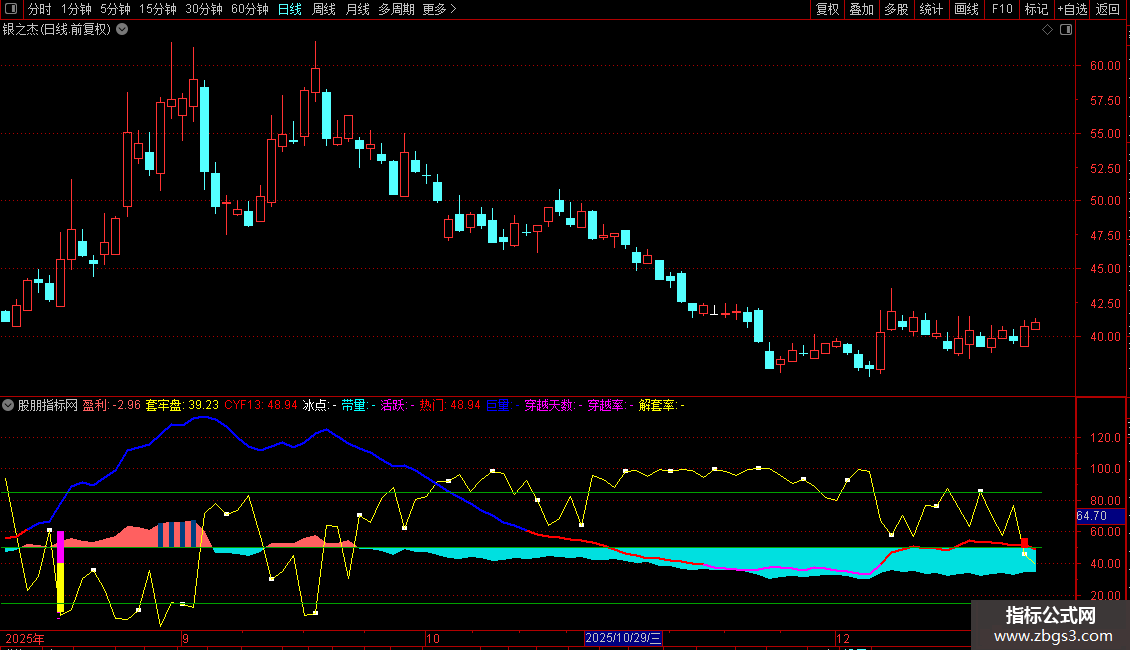Switch to the 周线 weekly tab
Screen dimensions: 1130x650
tap(324, 10)
